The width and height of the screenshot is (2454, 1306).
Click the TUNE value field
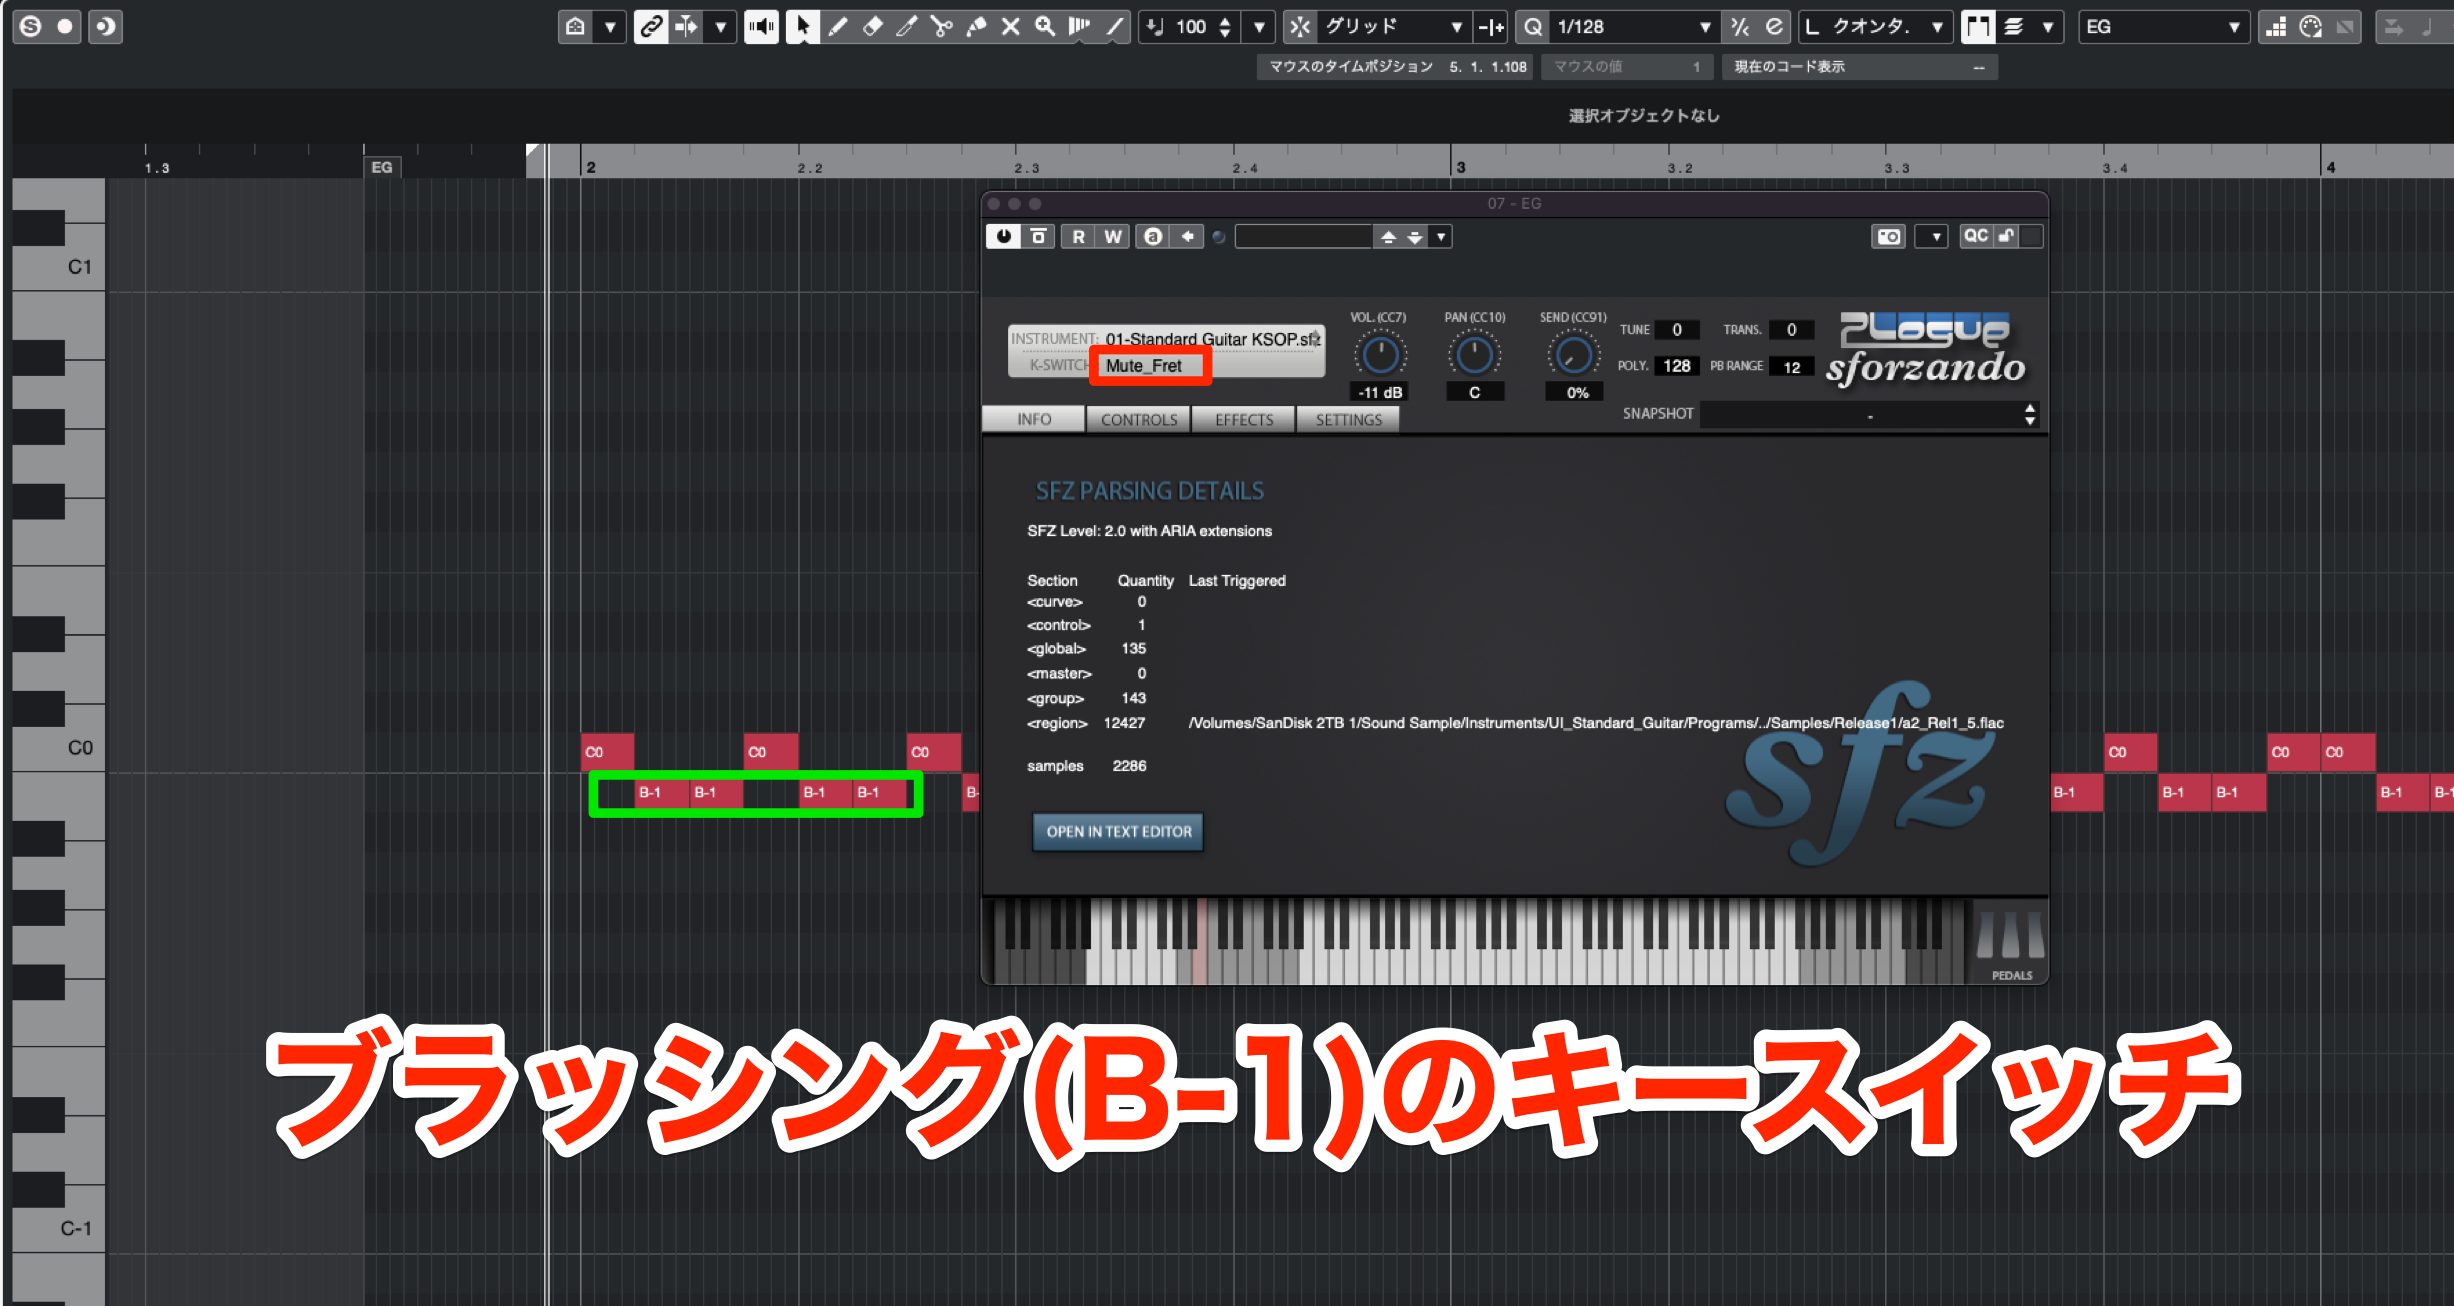(x=1677, y=329)
